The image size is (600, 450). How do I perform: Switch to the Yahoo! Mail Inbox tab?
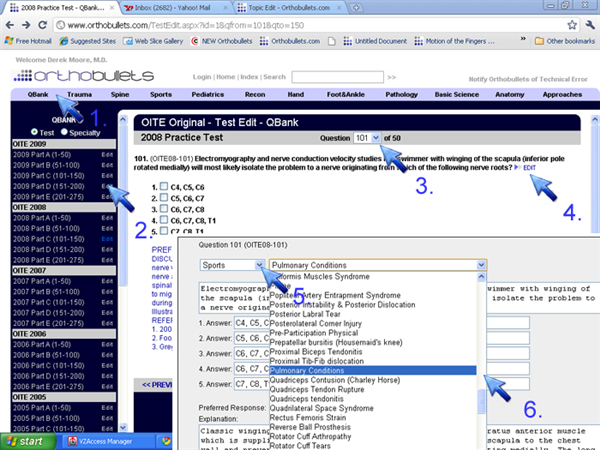(x=174, y=8)
